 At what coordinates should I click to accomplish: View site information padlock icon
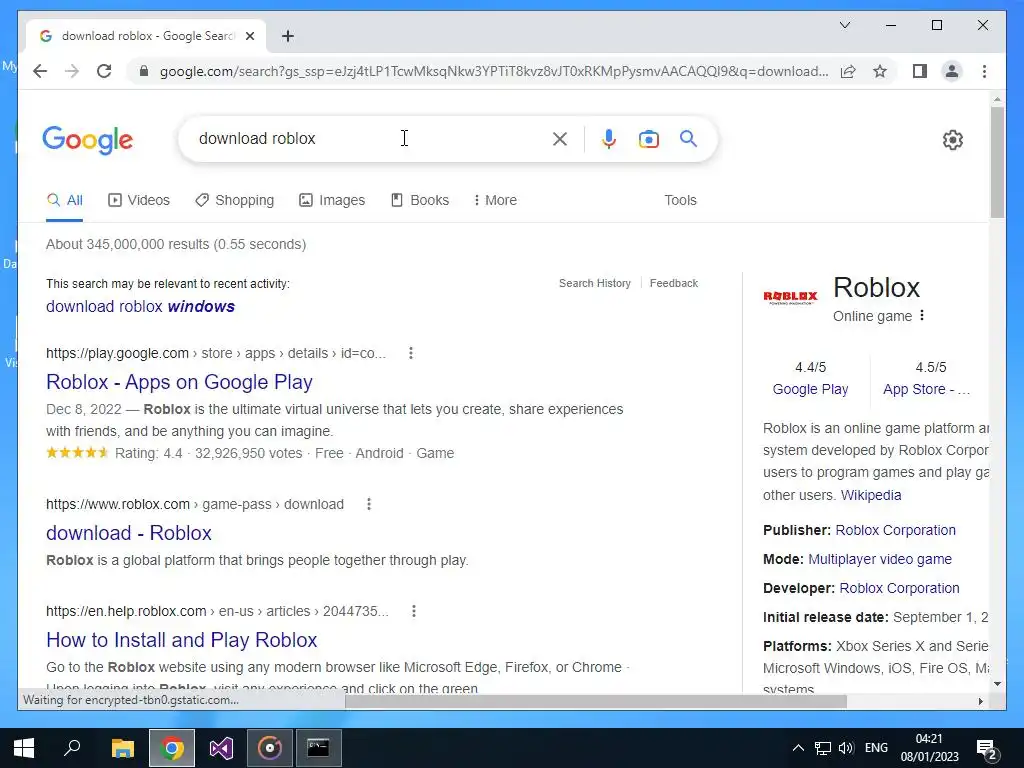(x=144, y=71)
